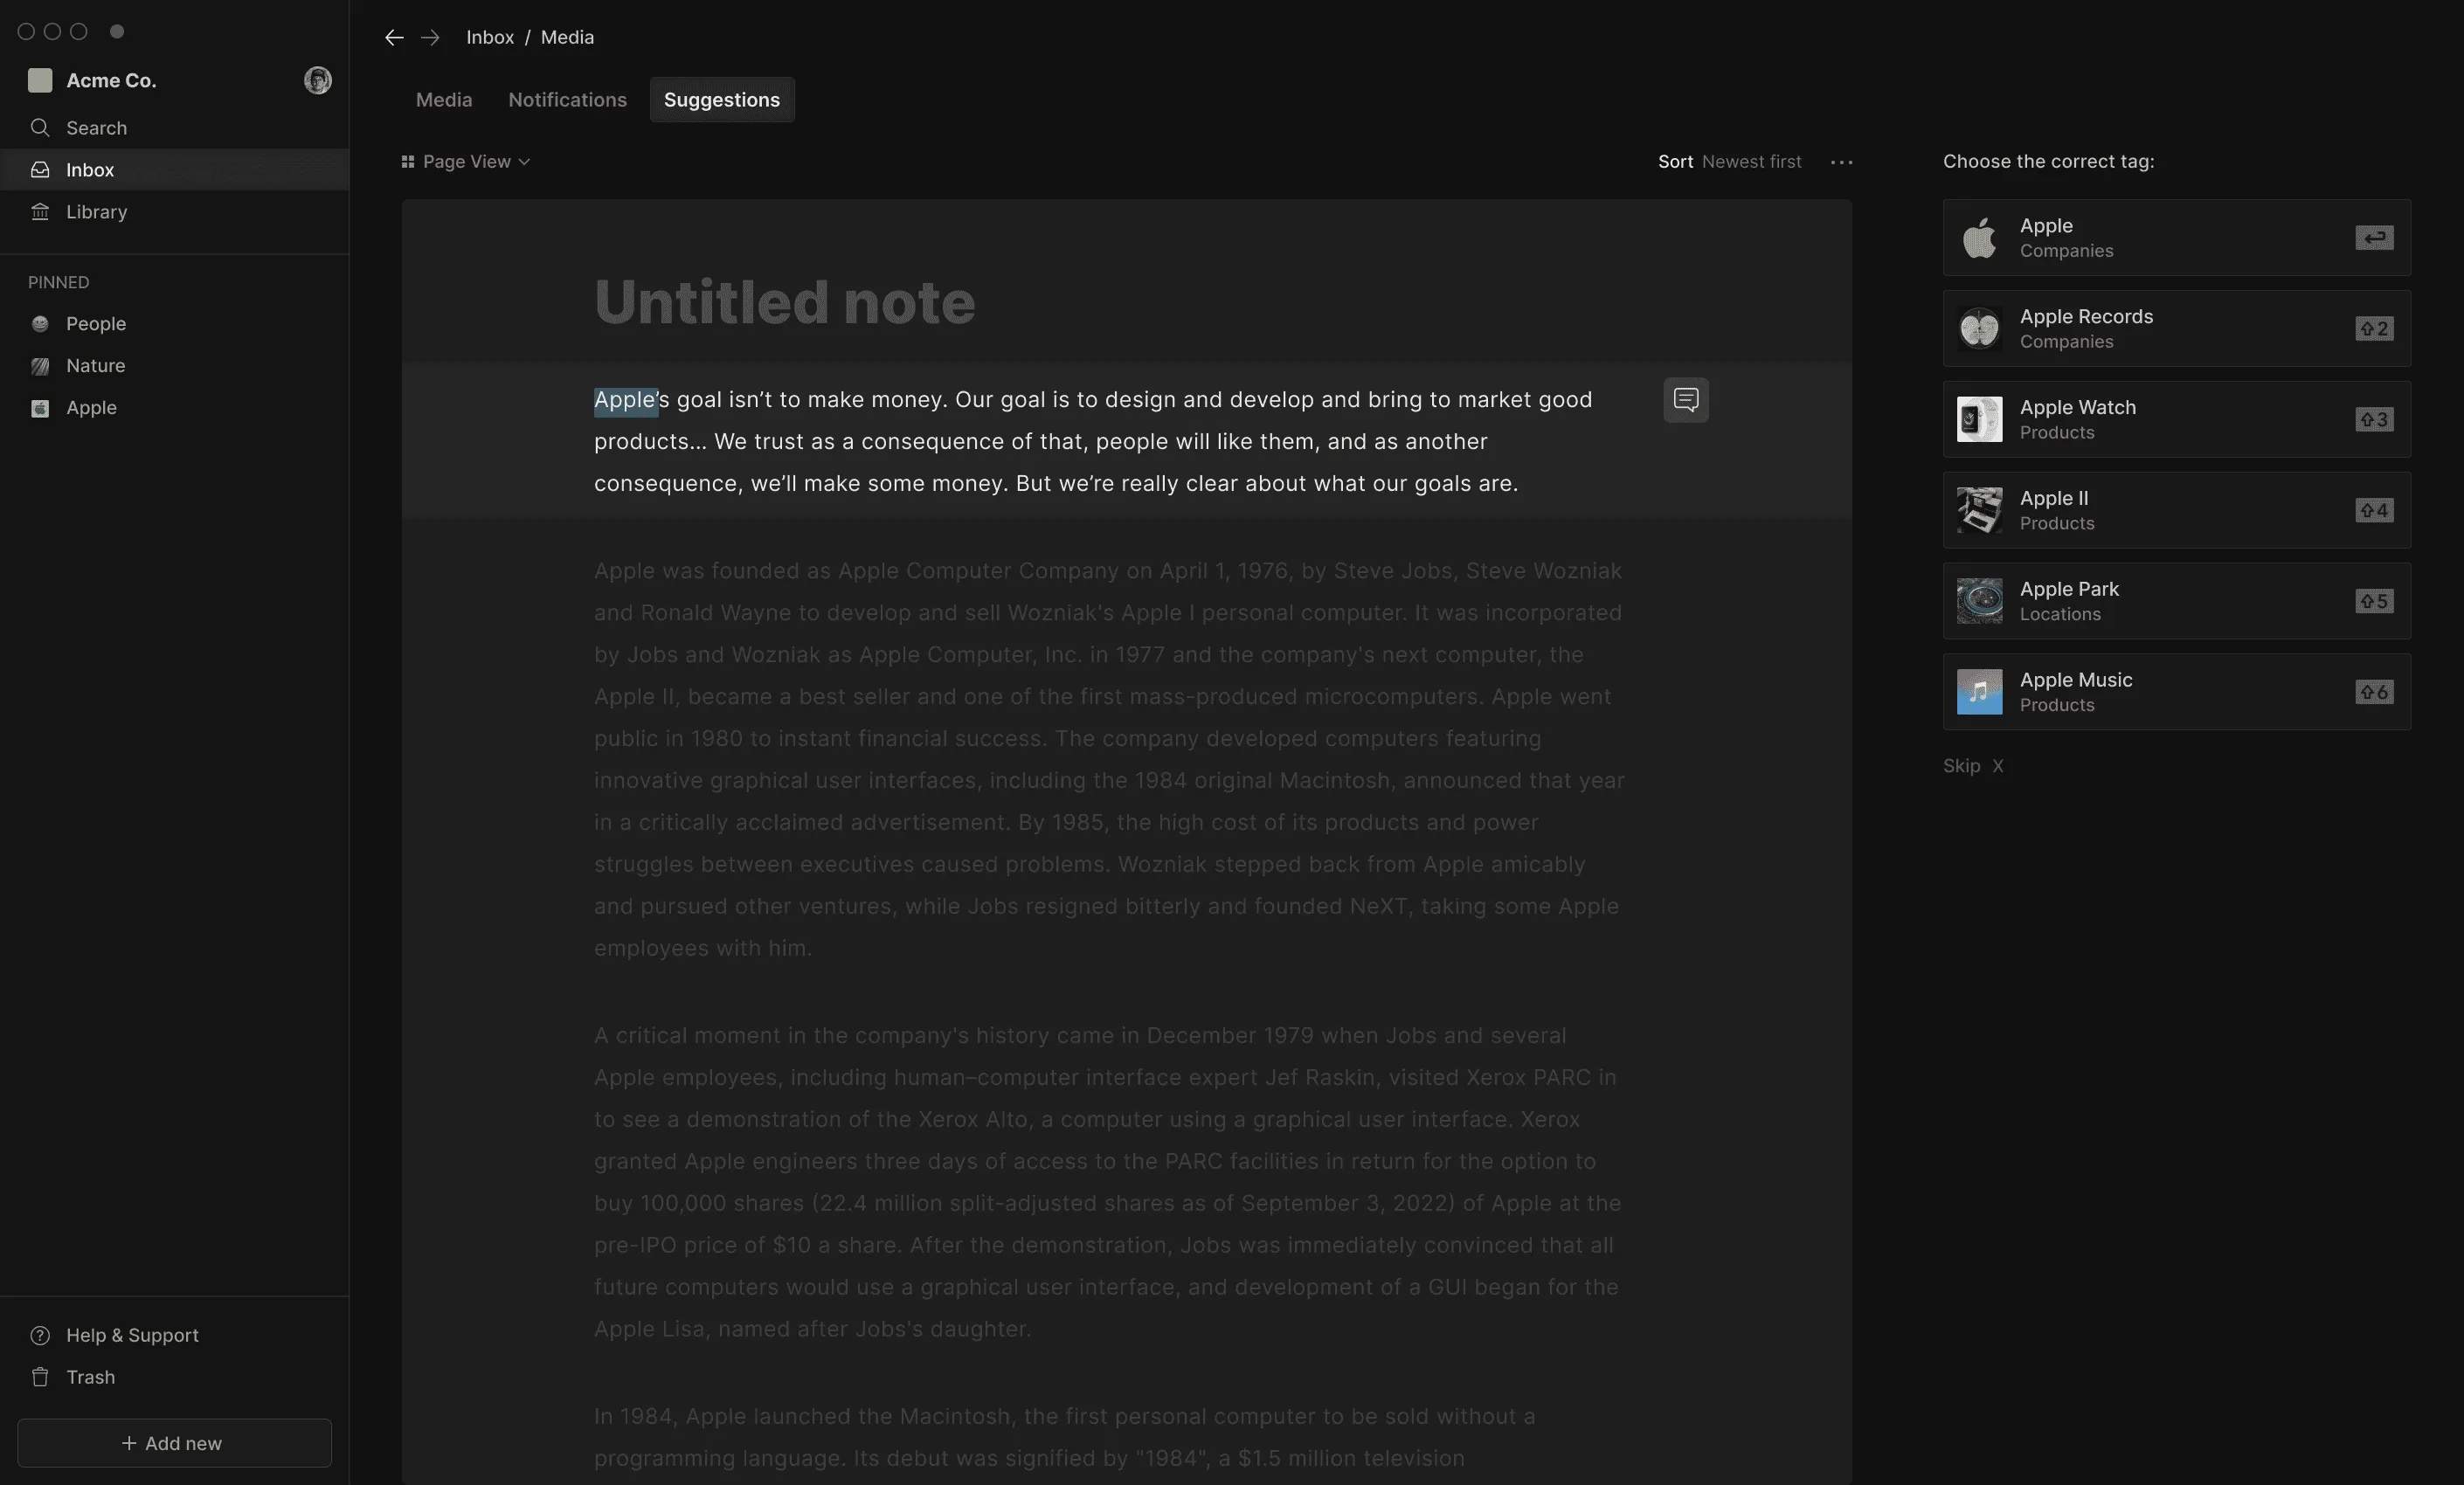The height and width of the screenshot is (1485, 2464).
Task: Choose shortcut badge 6 for Apple Music
Action: [2374, 692]
